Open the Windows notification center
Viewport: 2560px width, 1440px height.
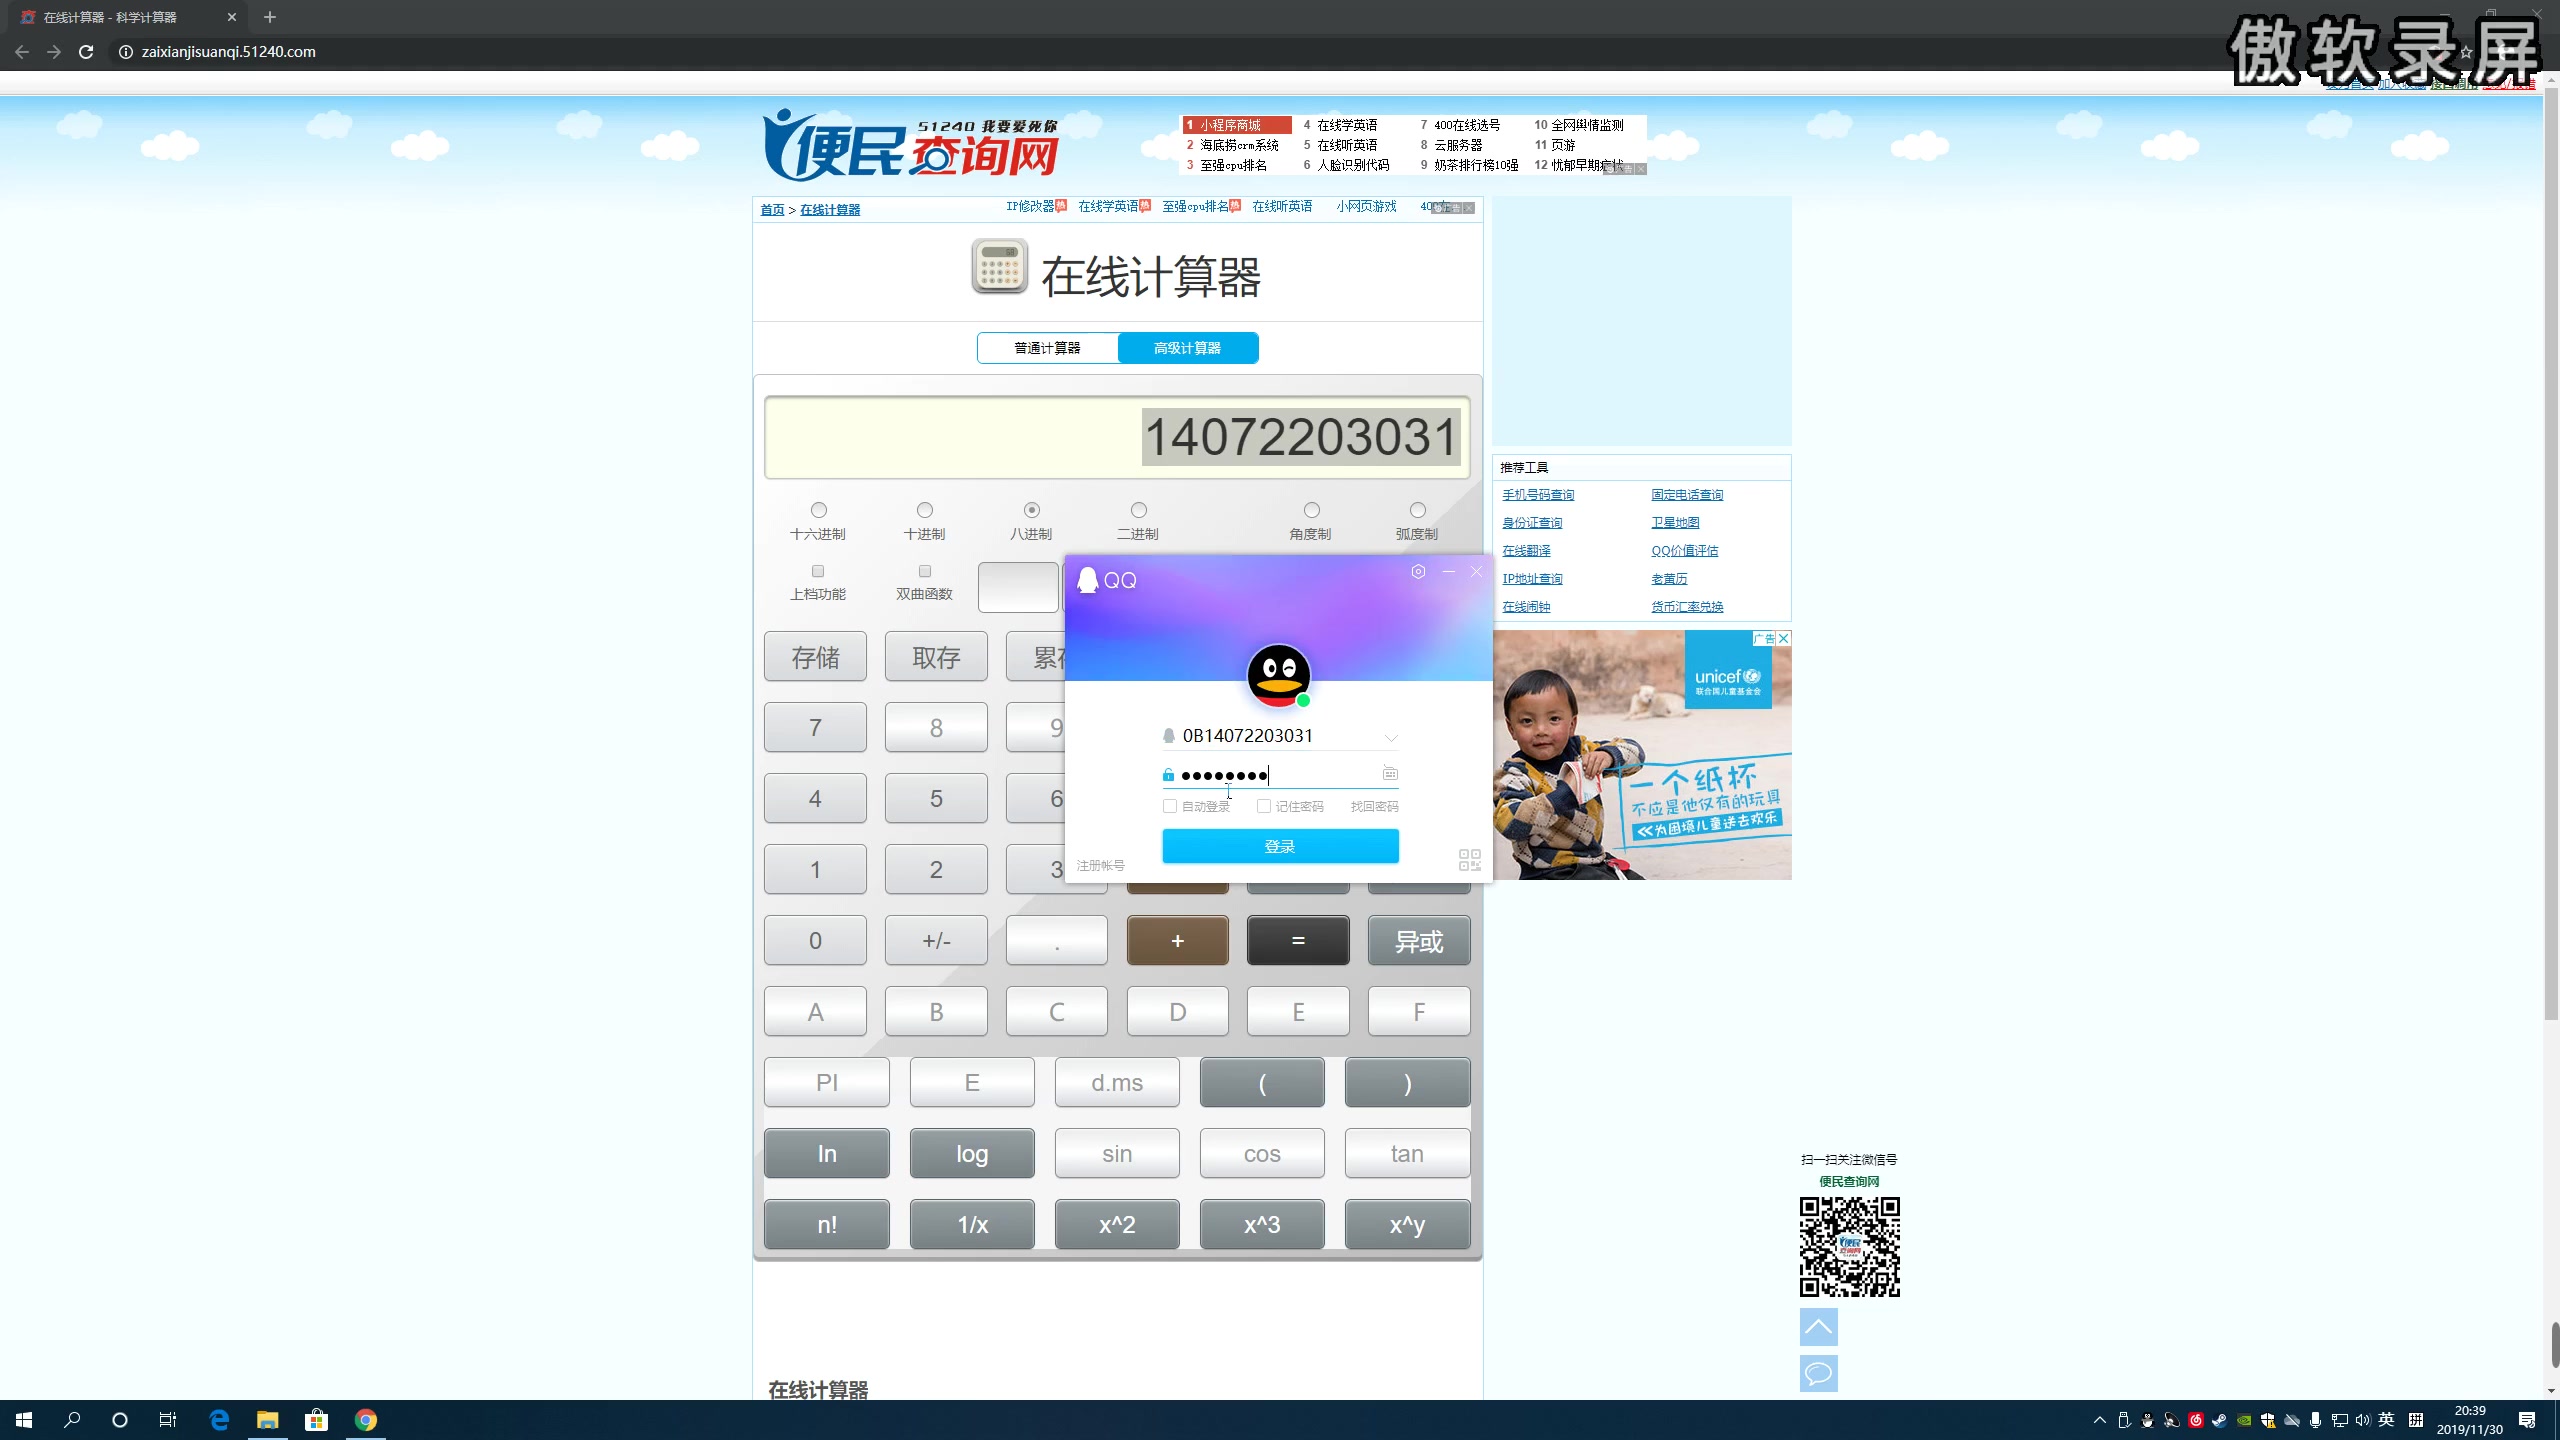(2528, 1420)
